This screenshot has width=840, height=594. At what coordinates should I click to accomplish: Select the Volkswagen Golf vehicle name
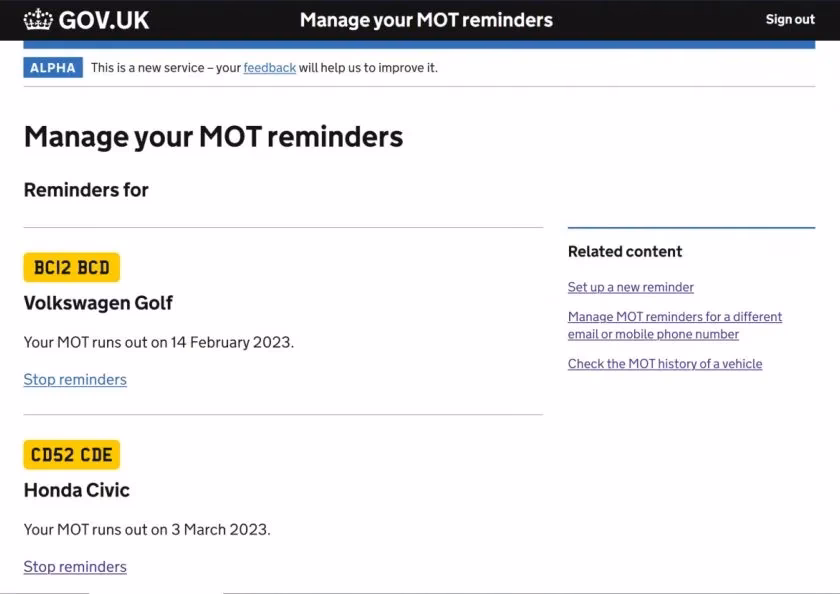(x=97, y=302)
